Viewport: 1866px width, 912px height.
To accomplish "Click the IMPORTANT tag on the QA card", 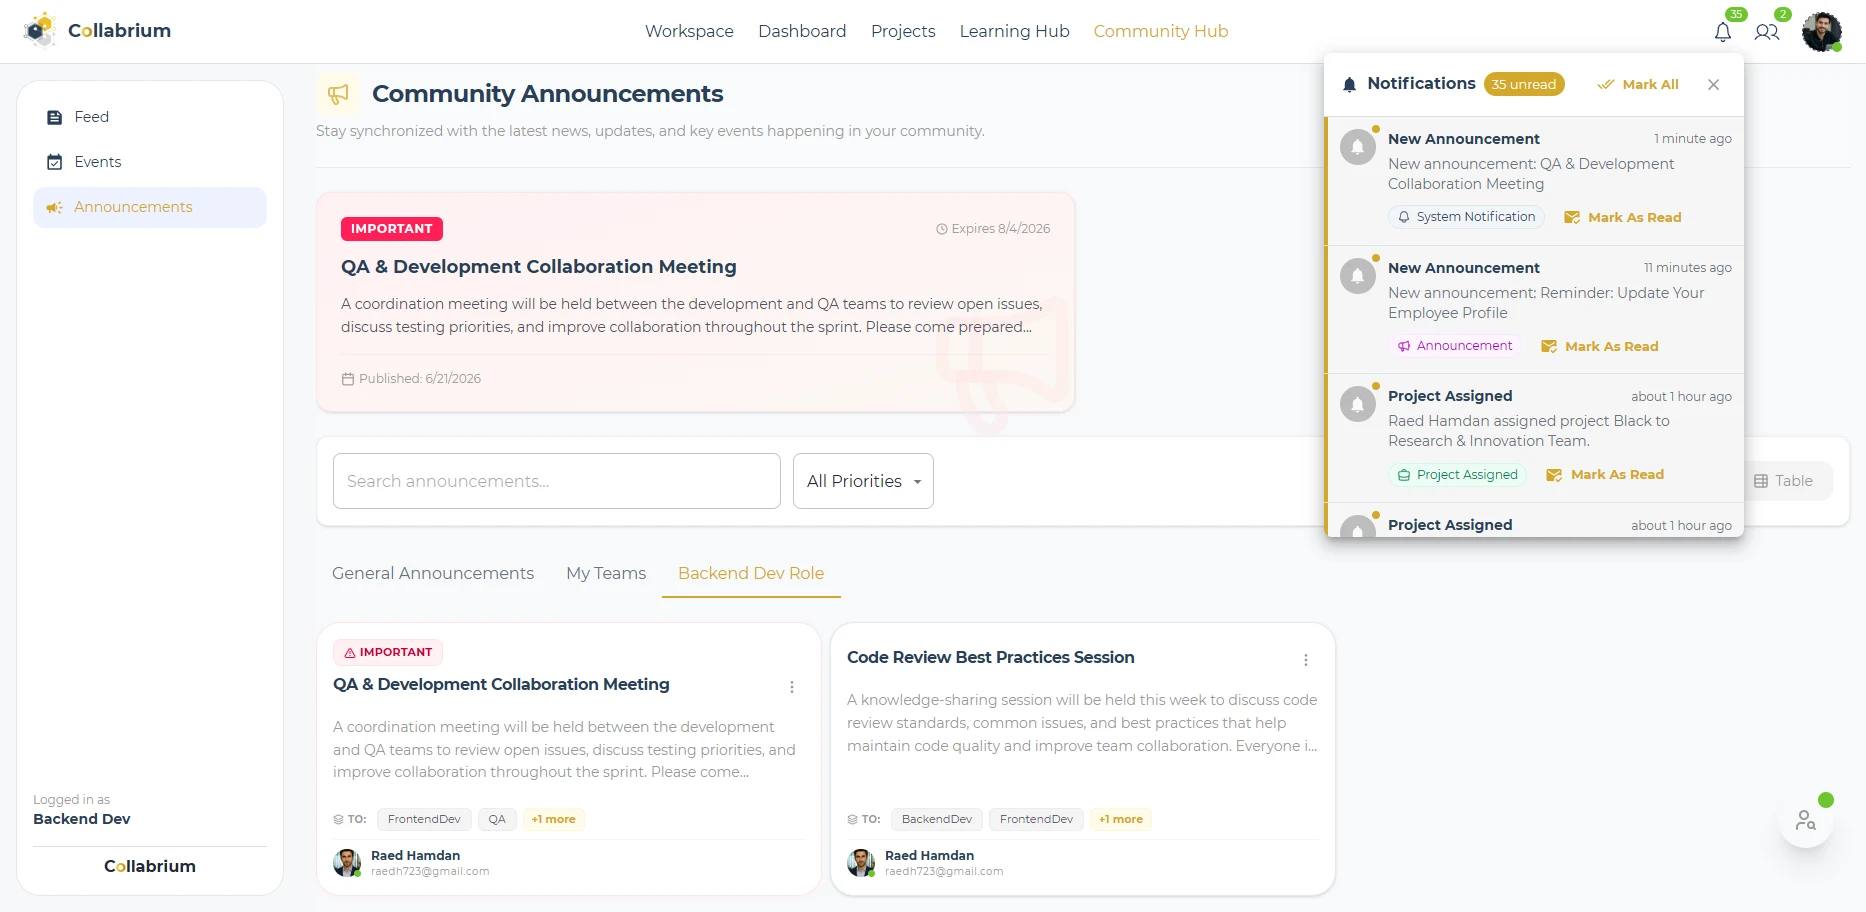I will [388, 652].
